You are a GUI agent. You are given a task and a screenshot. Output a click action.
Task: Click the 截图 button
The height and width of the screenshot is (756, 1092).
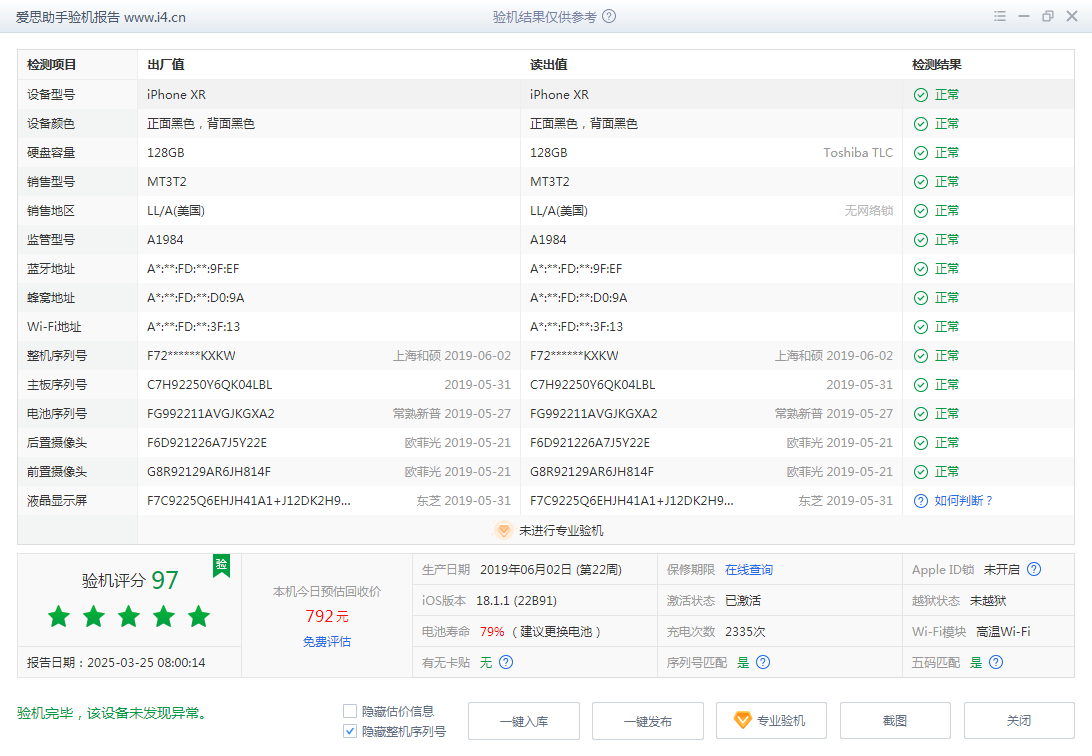click(x=895, y=721)
